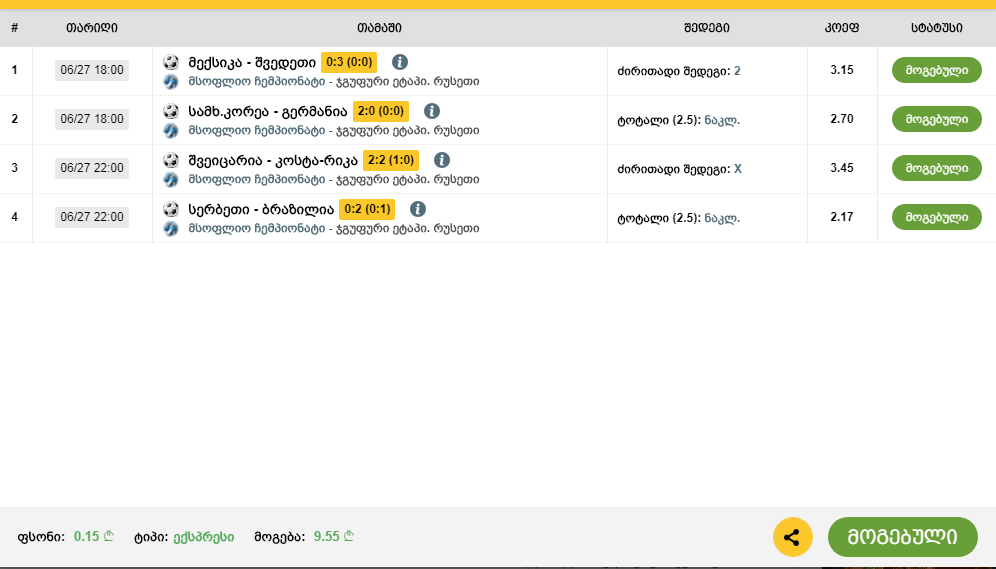Open info icon for მექსიკა - შვედეთი match

[x=400, y=62]
